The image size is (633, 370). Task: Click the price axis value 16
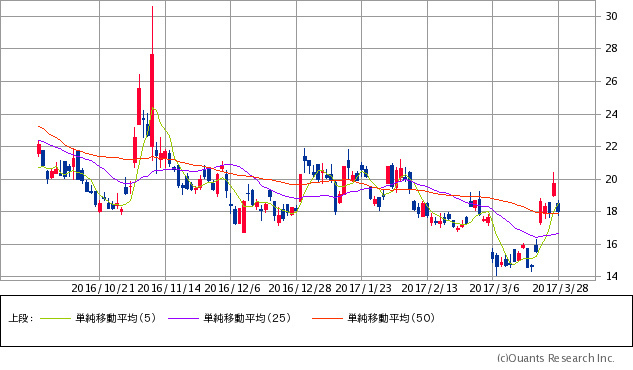point(611,244)
